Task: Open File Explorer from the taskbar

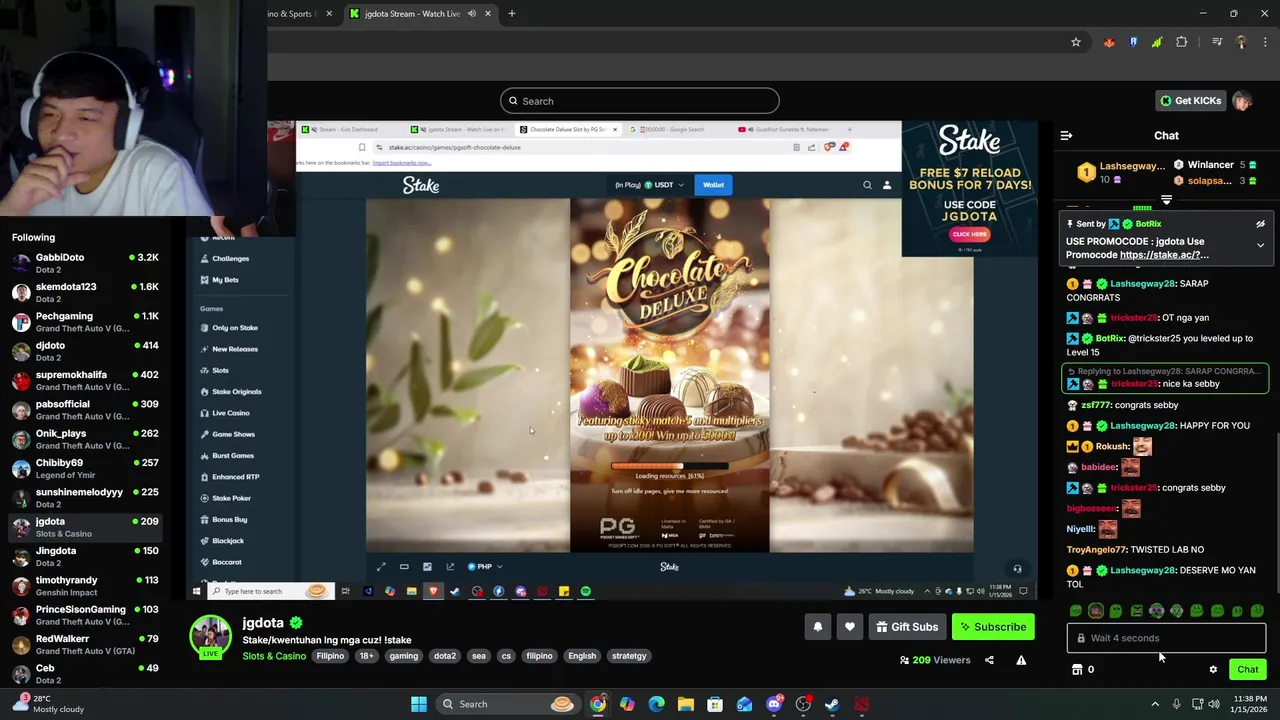Action: (685, 704)
